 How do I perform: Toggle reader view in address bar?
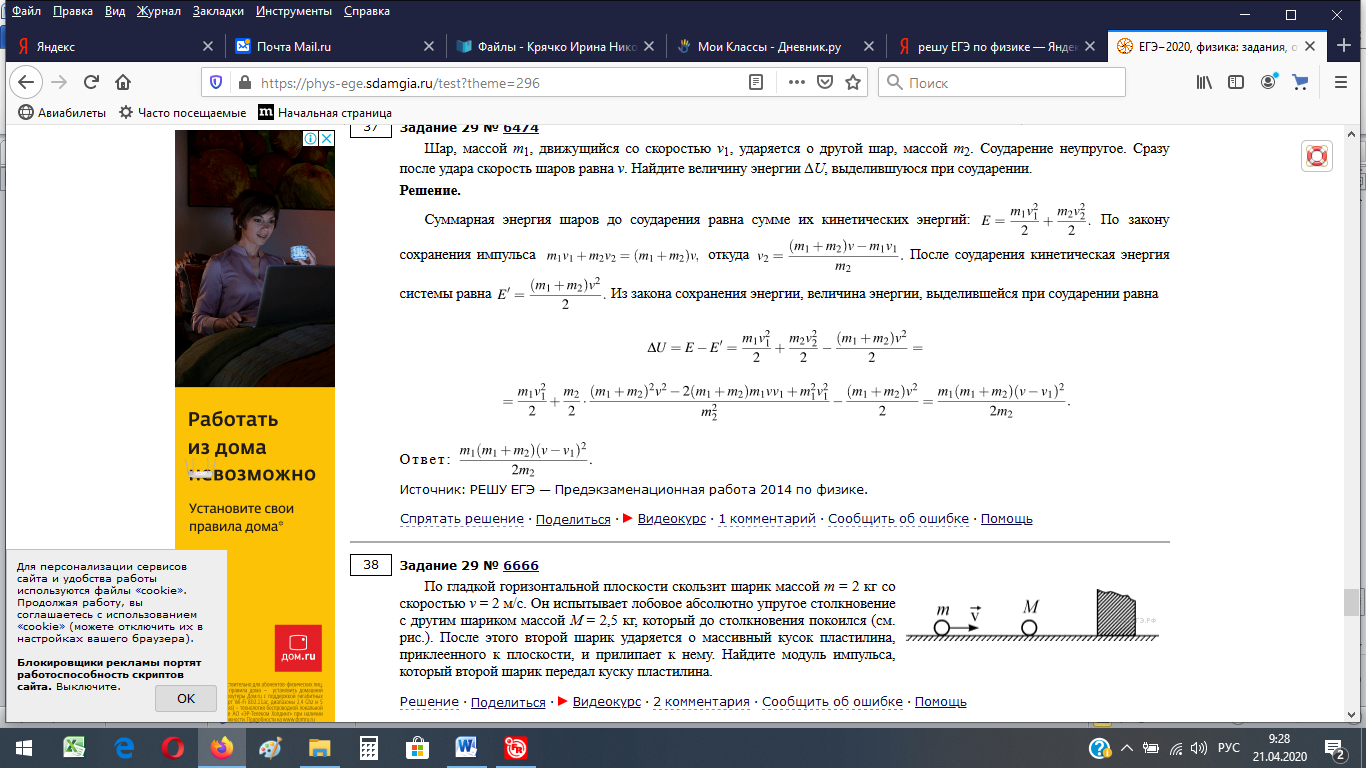tap(756, 83)
